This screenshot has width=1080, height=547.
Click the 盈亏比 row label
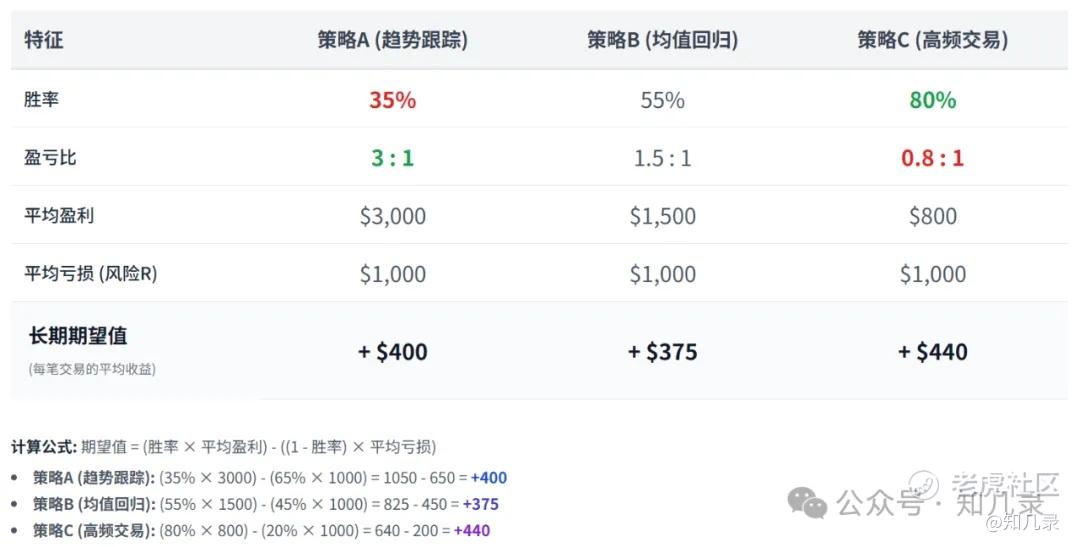point(50,157)
